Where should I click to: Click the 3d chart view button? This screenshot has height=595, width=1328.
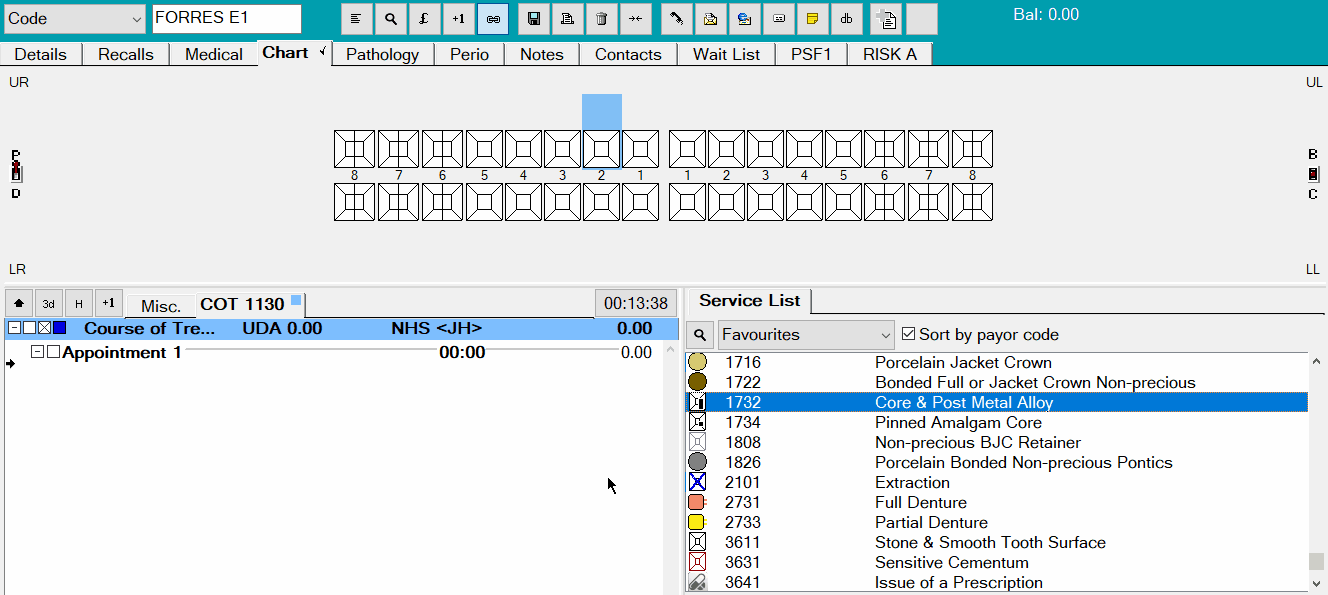48,304
